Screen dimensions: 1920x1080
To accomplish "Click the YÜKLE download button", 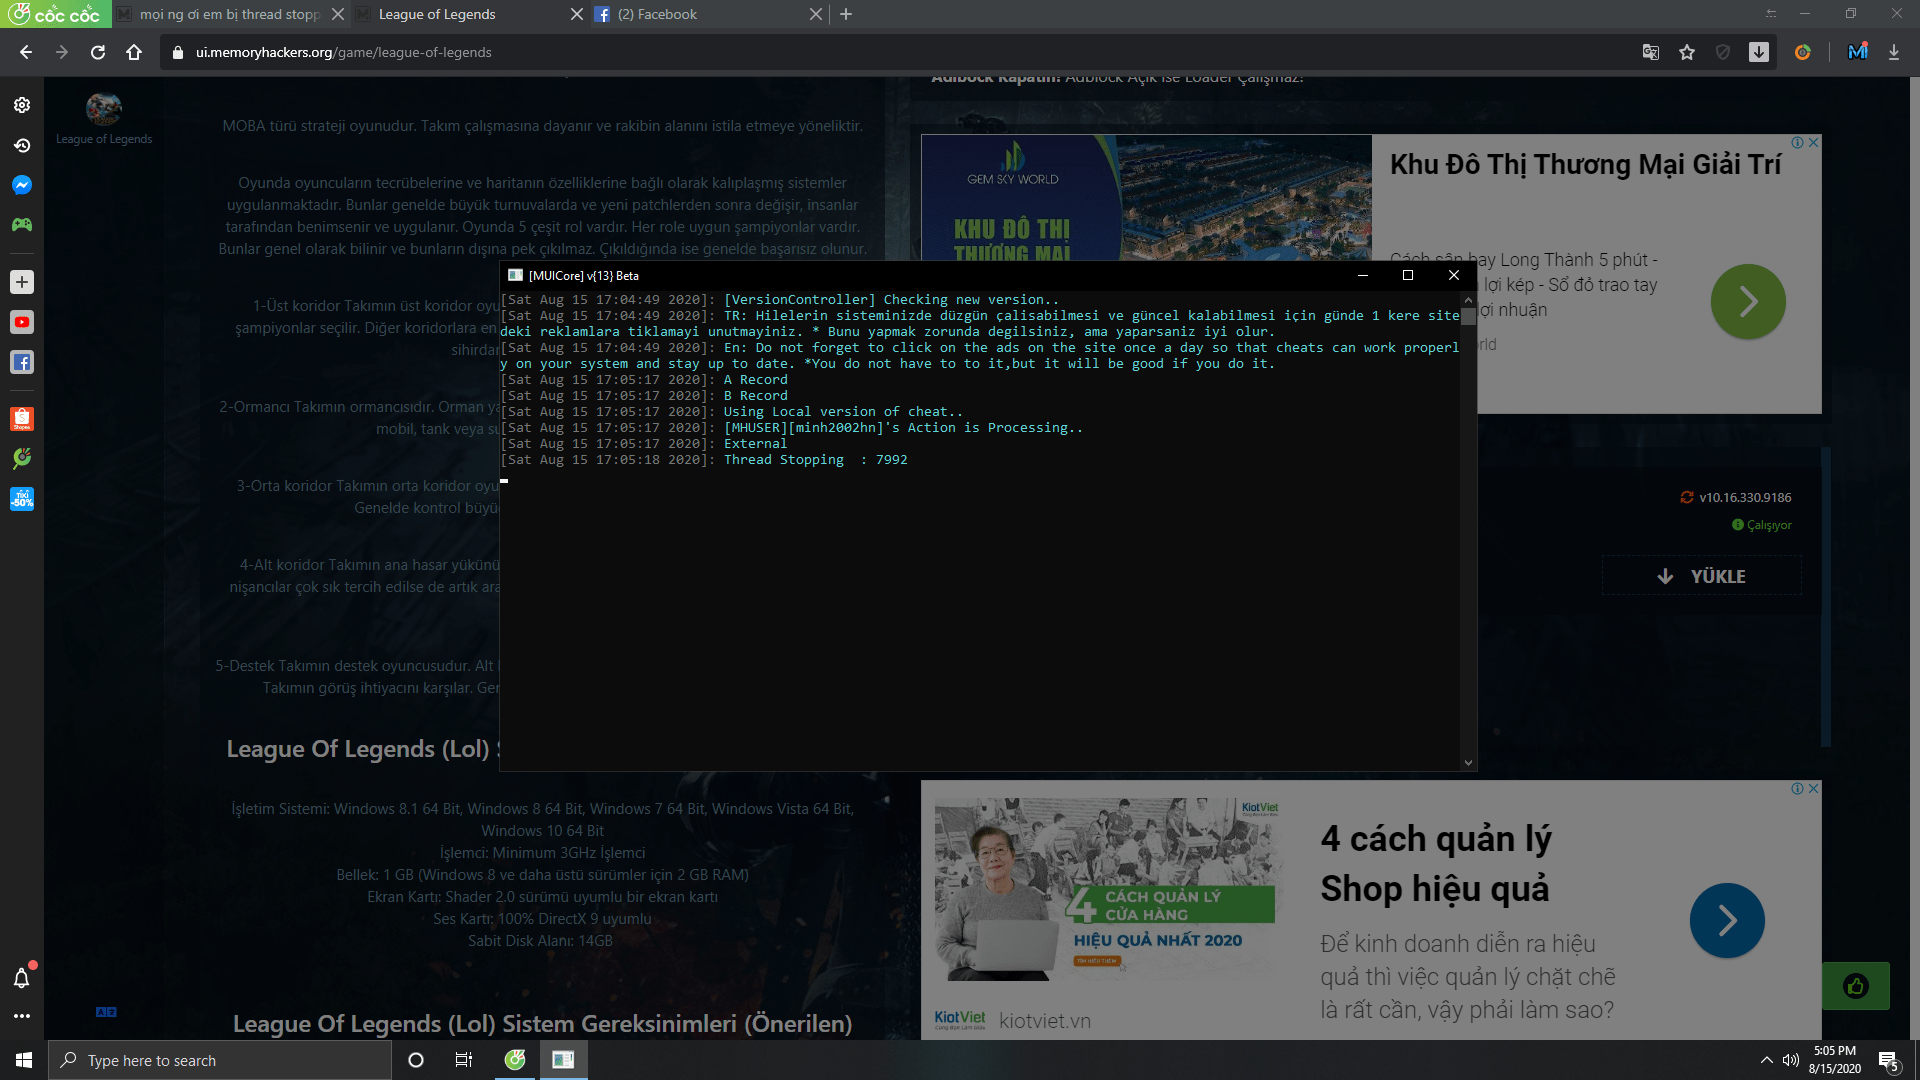I will (x=1702, y=576).
